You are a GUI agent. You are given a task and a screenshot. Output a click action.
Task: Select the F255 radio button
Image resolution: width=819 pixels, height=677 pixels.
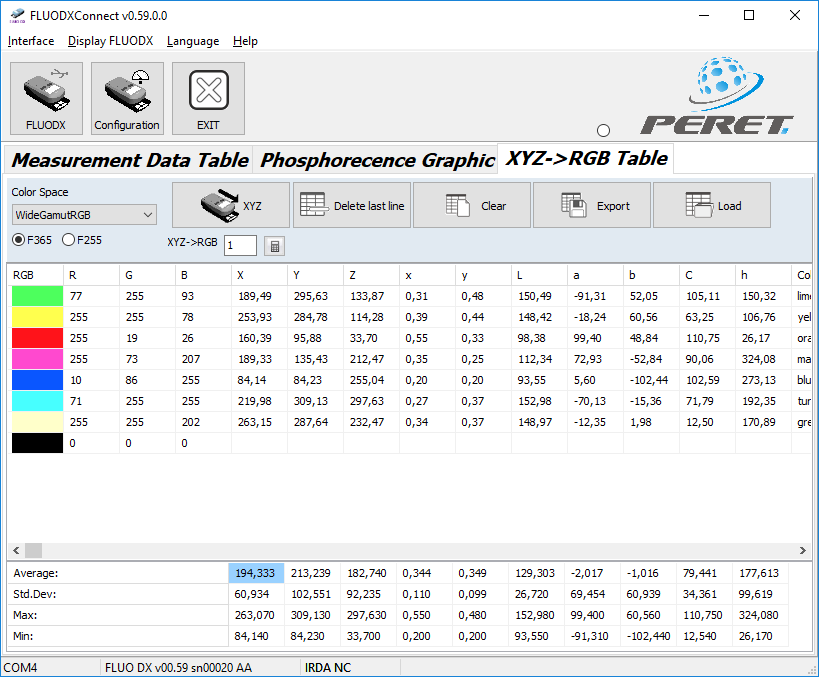coord(69,240)
